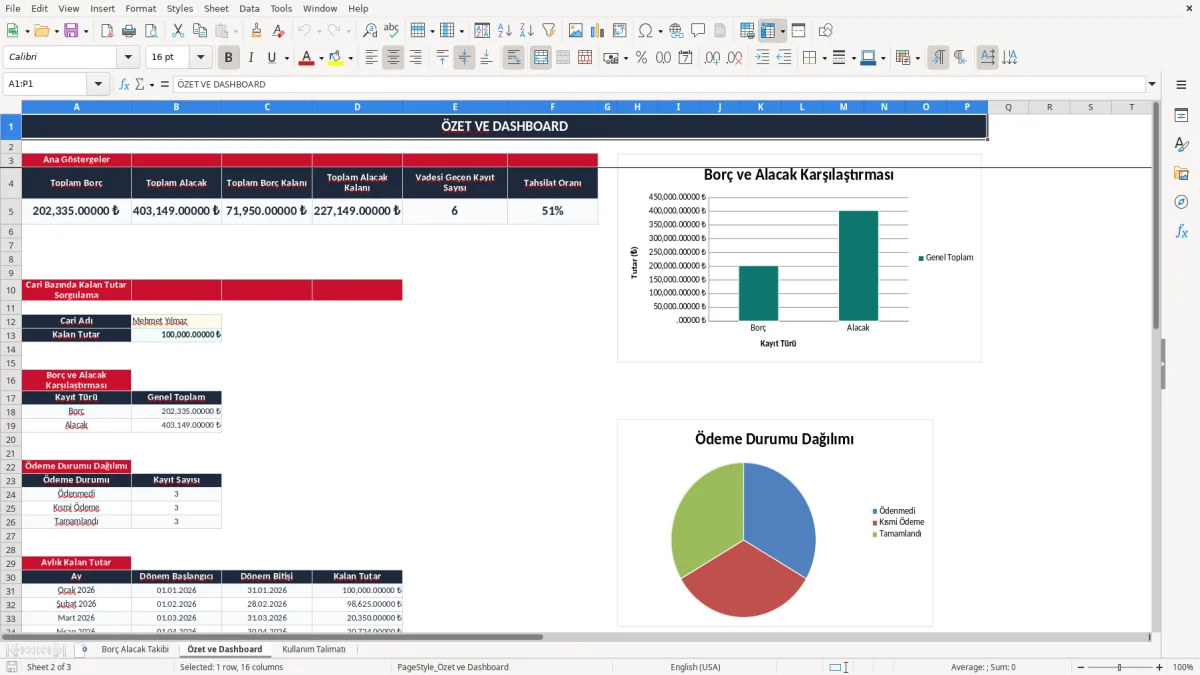Click Mehmet Yılmaz cell
This screenshot has height=675, width=1200.
point(176,321)
